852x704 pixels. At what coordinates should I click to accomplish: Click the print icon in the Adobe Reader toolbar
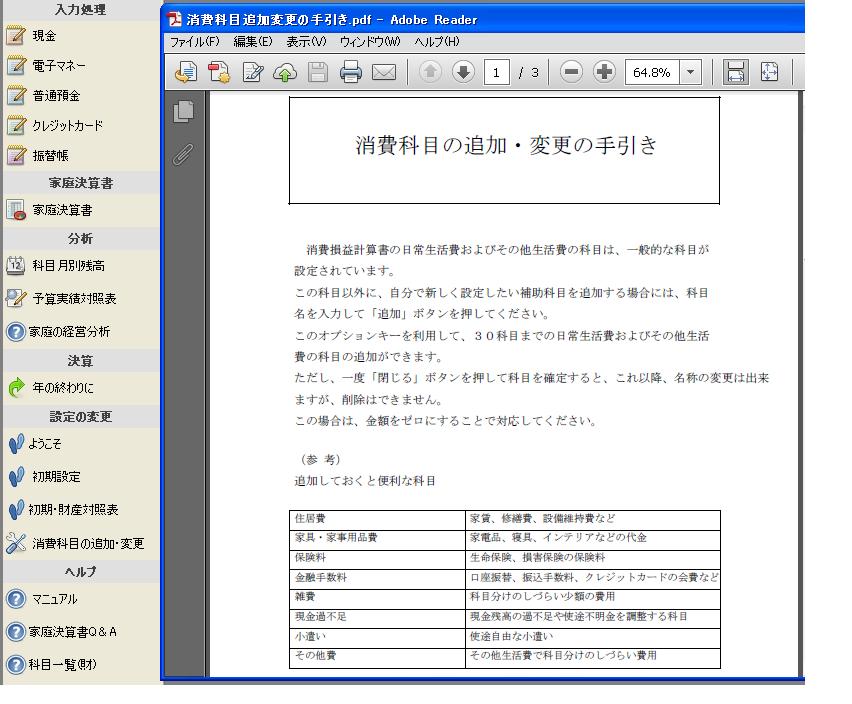tap(350, 72)
